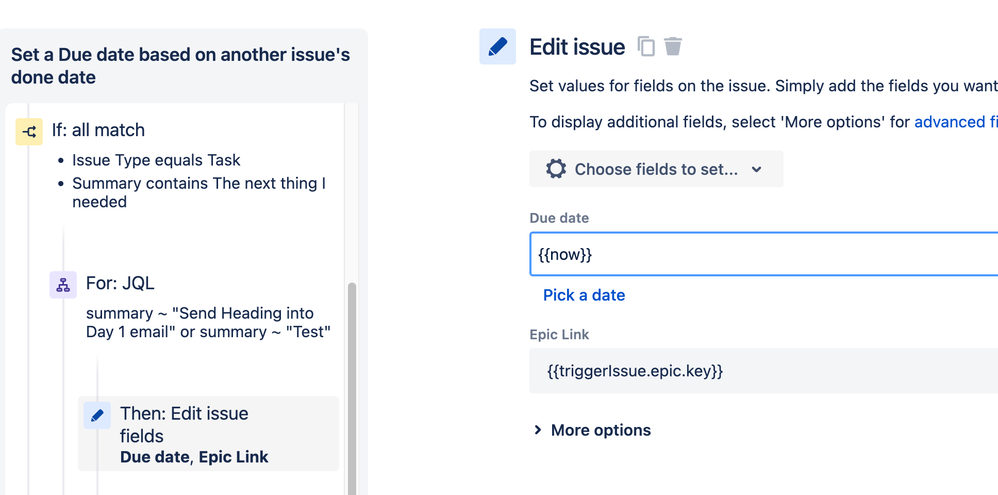Open the Choose fields to set dropdown arrow
Screen dimensions: 998x495
point(757,170)
